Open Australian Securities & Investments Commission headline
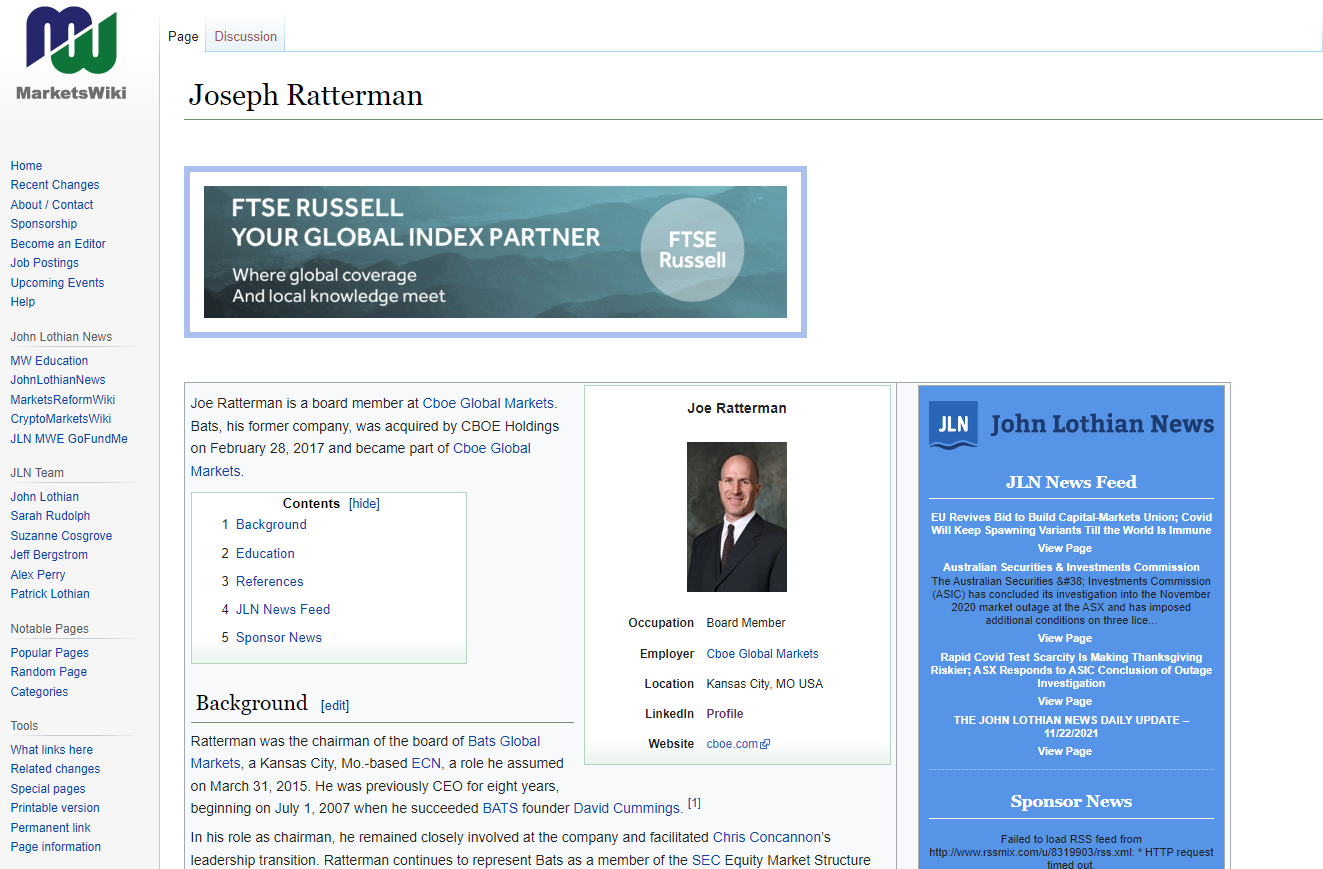This screenshot has height=869, width=1323. click(1071, 567)
